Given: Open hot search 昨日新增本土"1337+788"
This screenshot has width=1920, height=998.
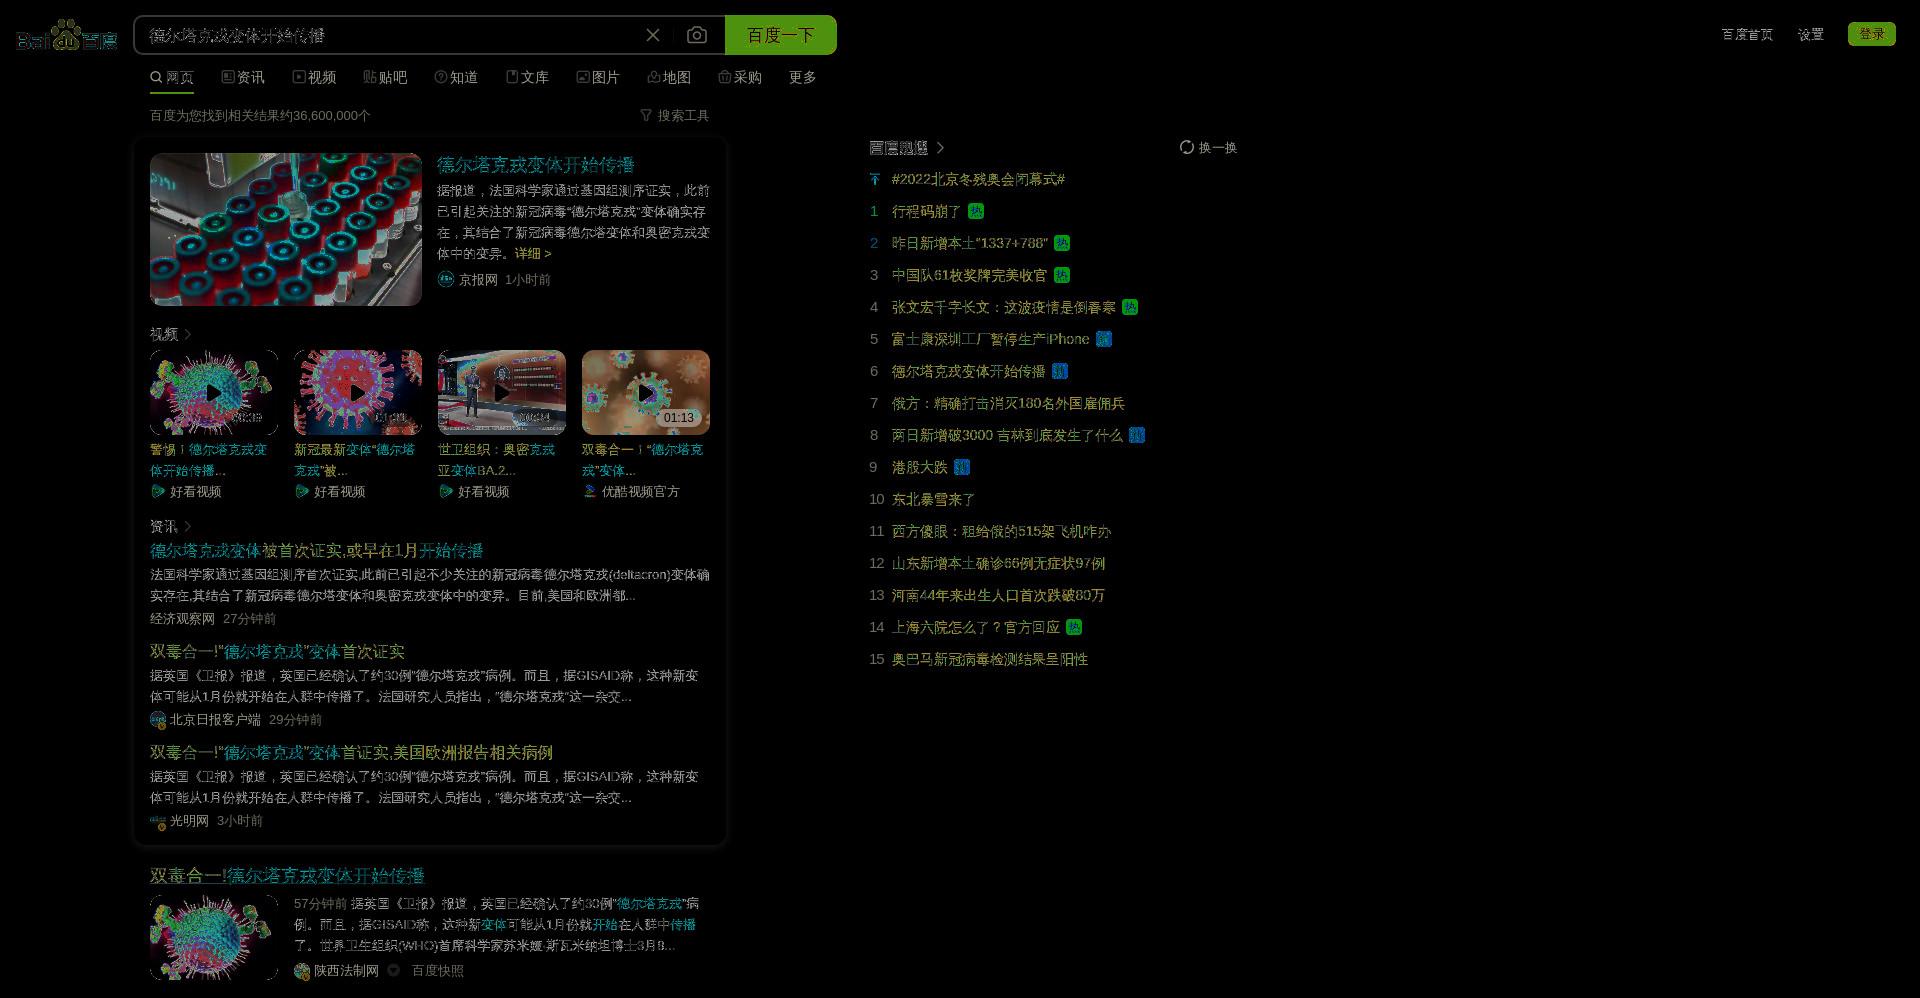Looking at the screenshot, I should [x=970, y=243].
